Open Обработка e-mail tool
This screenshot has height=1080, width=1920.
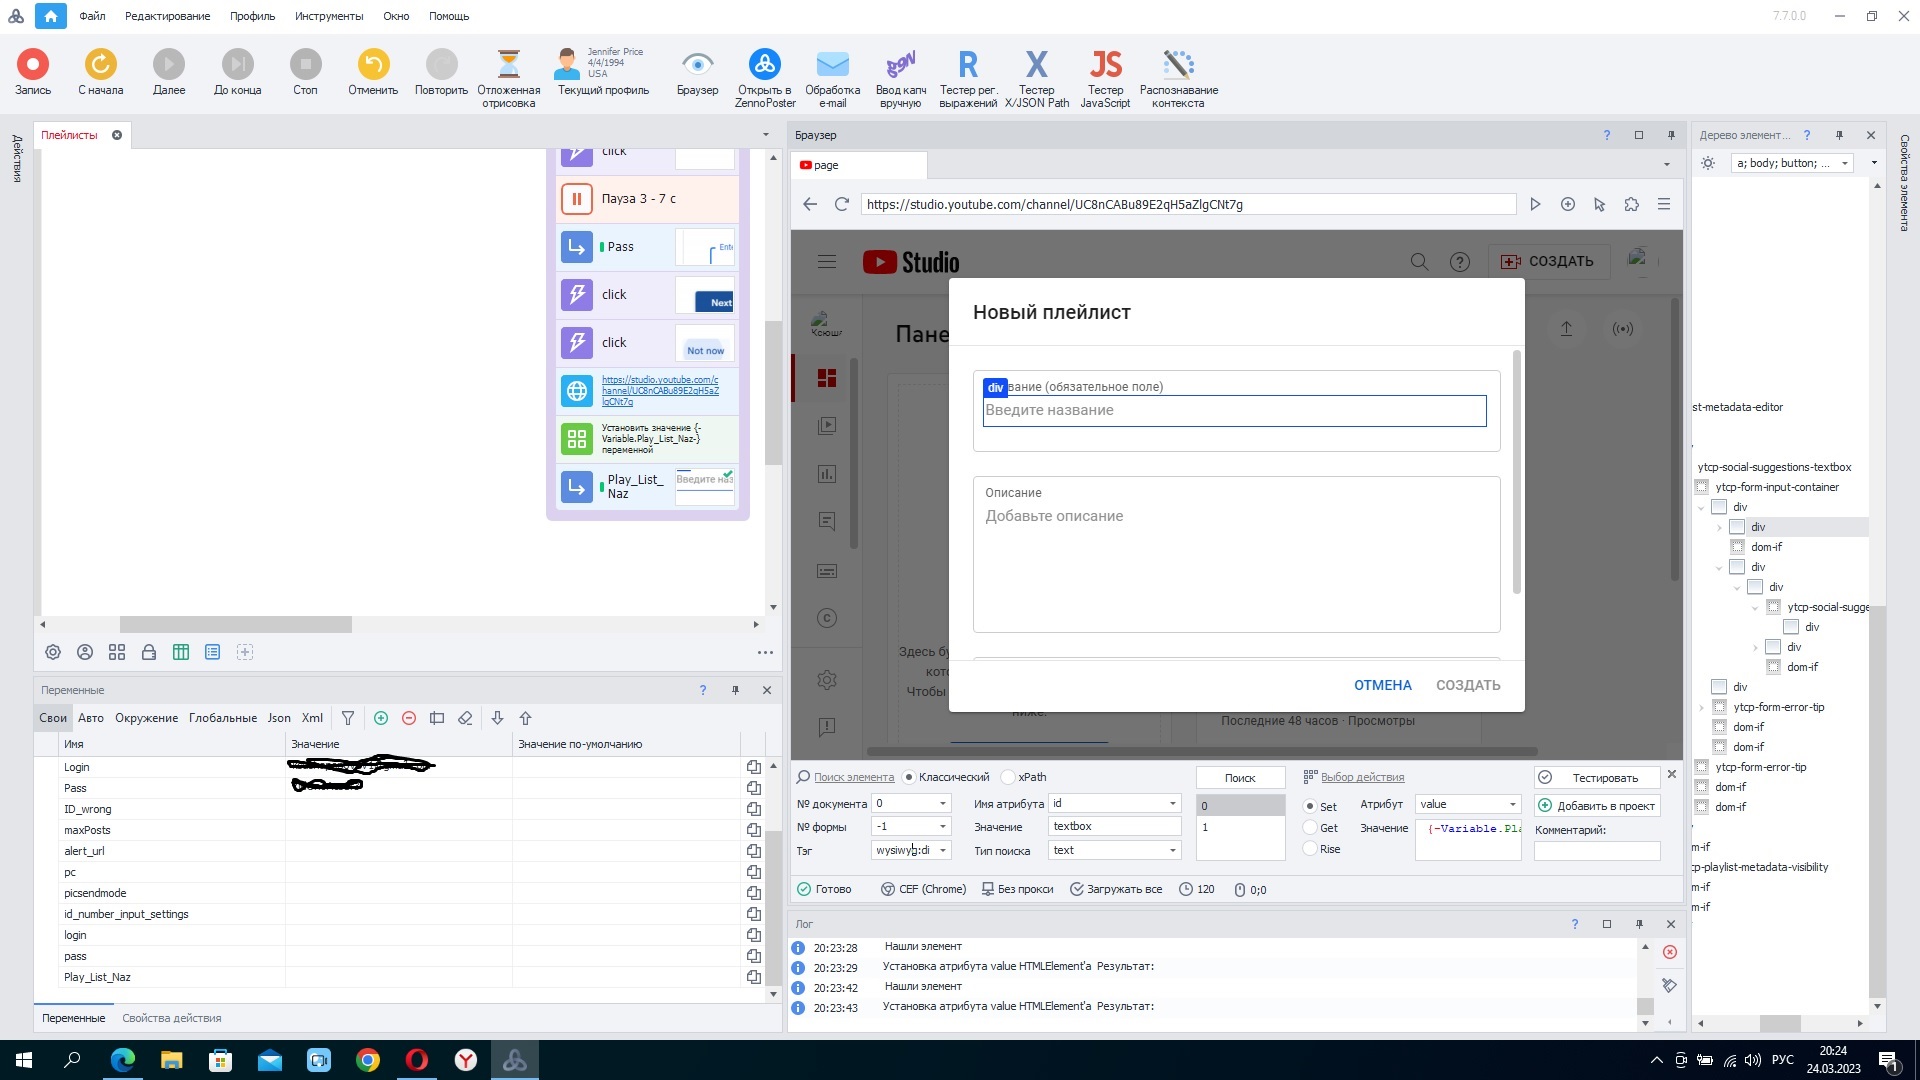832,78
